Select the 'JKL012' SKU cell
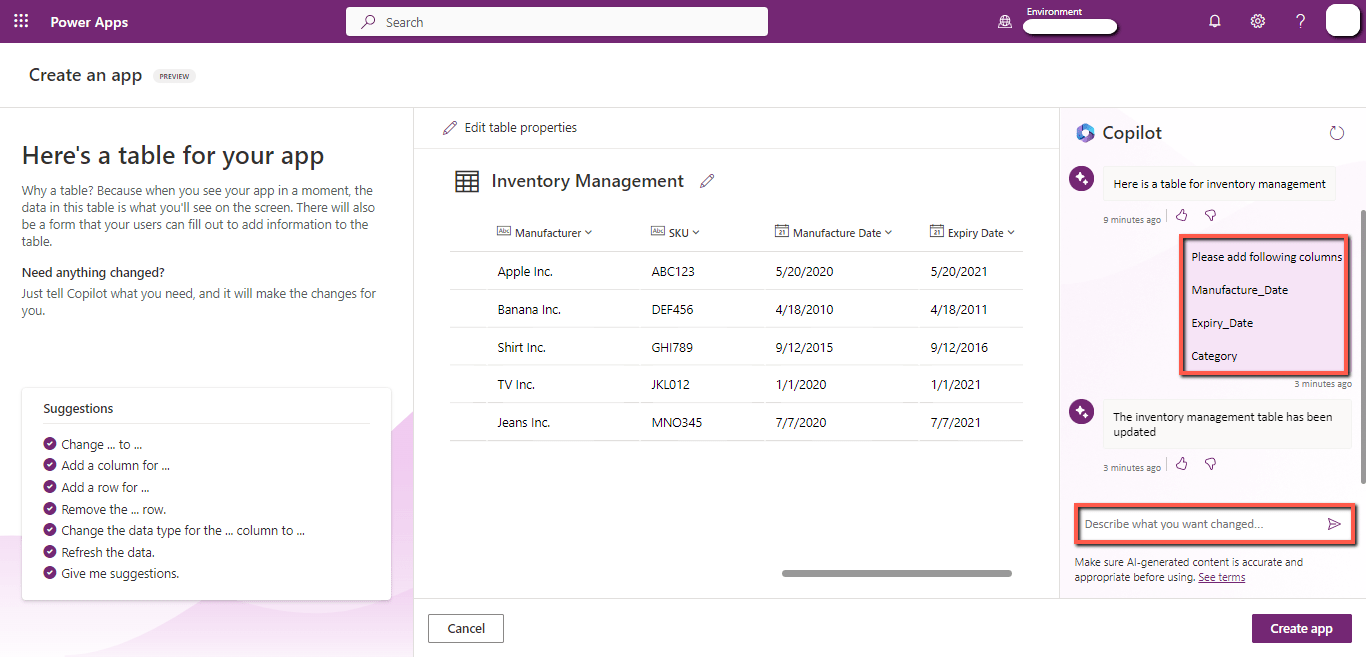Viewport: 1366px width, 657px height. (x=670, y=384)
